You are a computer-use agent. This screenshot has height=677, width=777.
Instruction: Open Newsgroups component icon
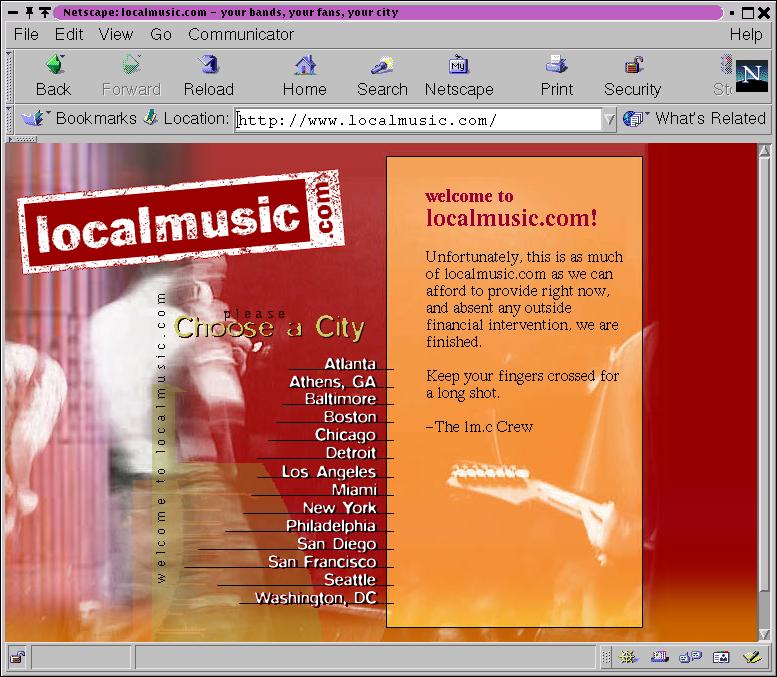coord(690,657)
